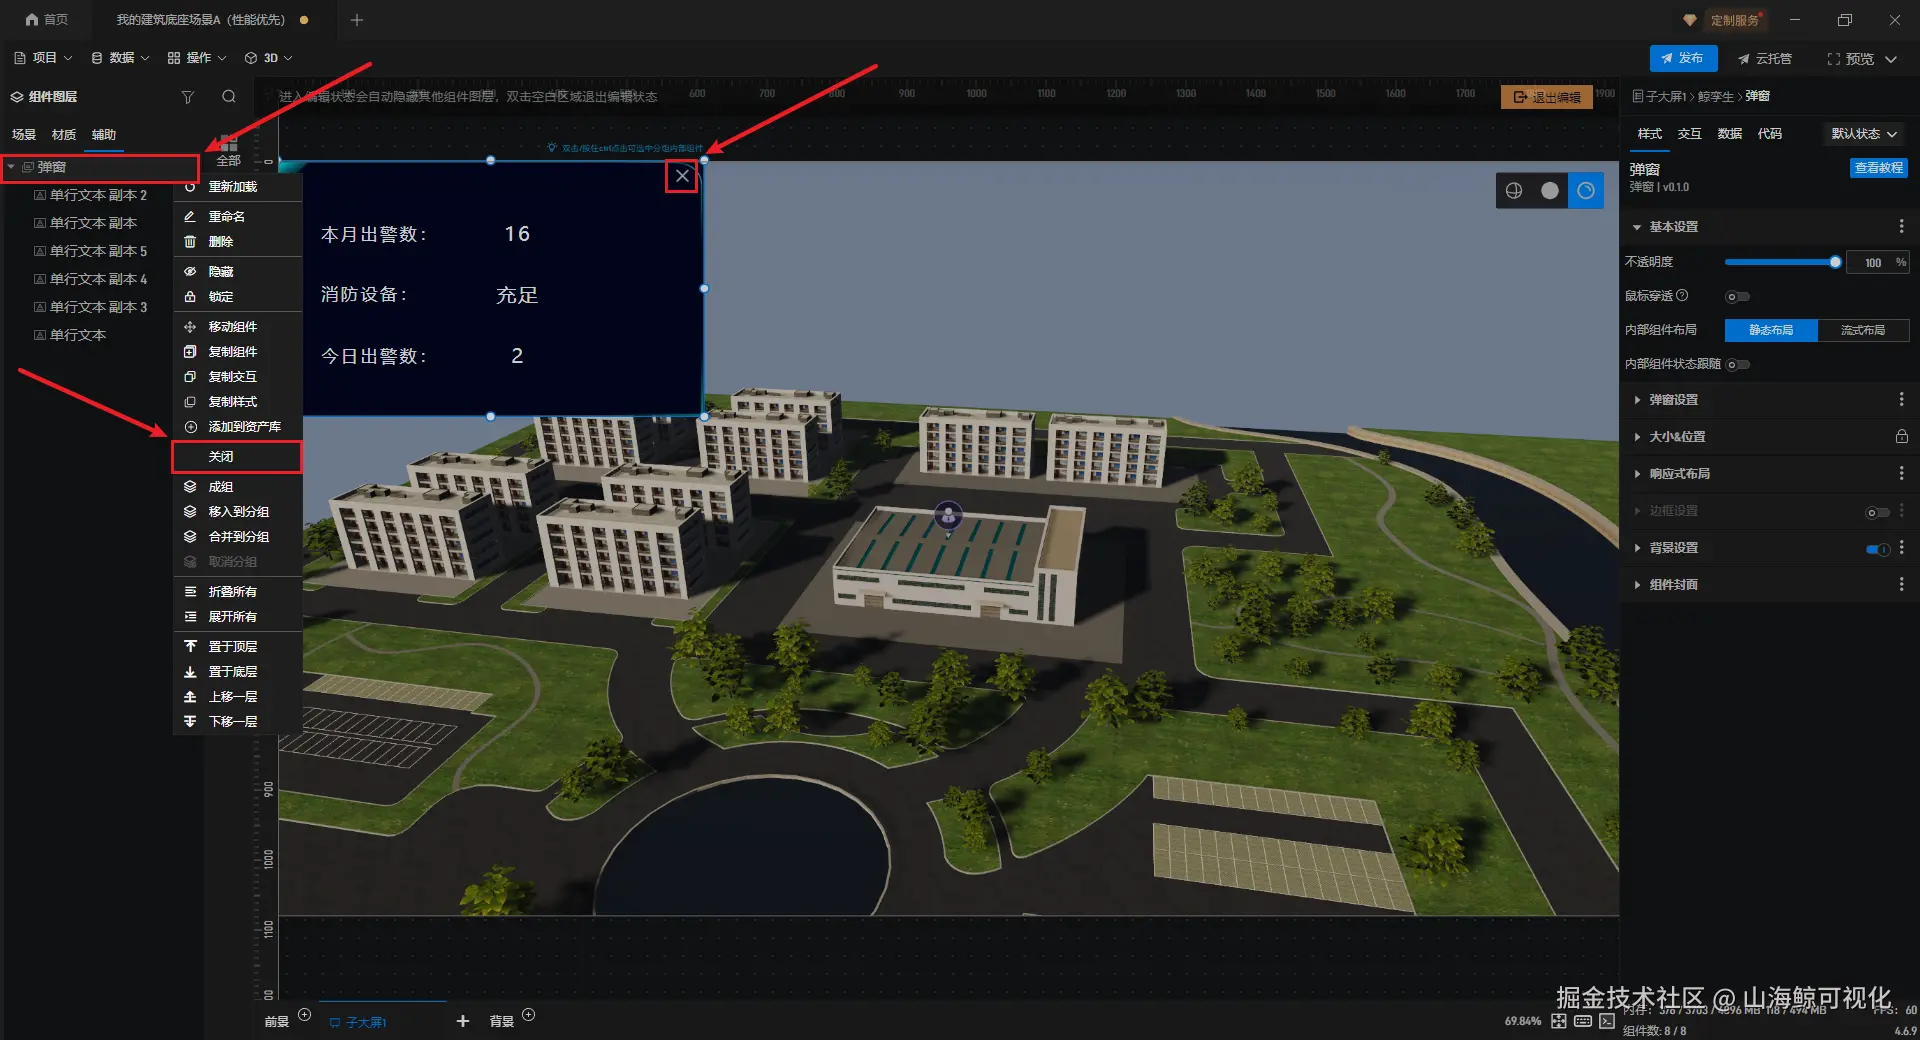Viewport: 1920px width, 1040px height.
Task: Add a new screen tab beside 子大屏1
Action: (x=462, y=1021)
